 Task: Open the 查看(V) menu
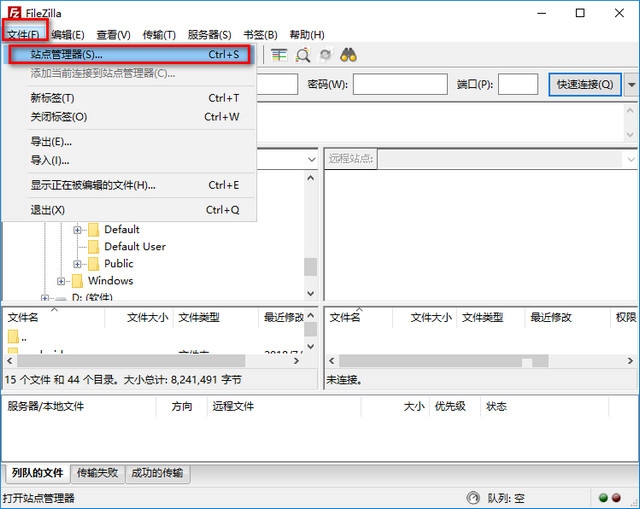[113, 35]
